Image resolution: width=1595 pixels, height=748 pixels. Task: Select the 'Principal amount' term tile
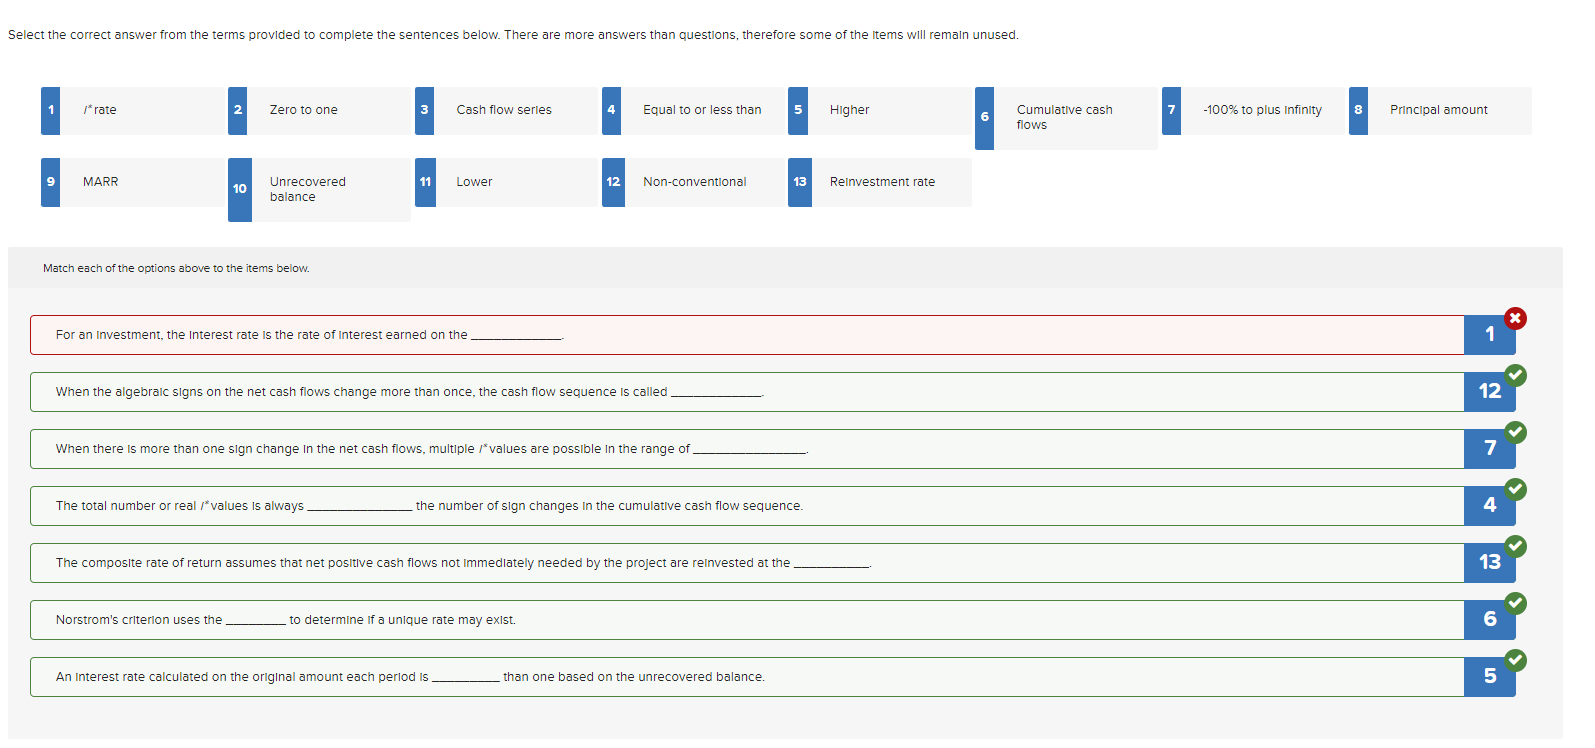(1440, 111)
